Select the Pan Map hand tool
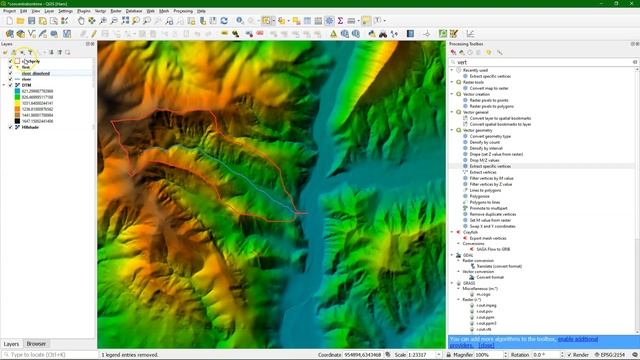Screen dimensions: 640x360 (81, 20)
